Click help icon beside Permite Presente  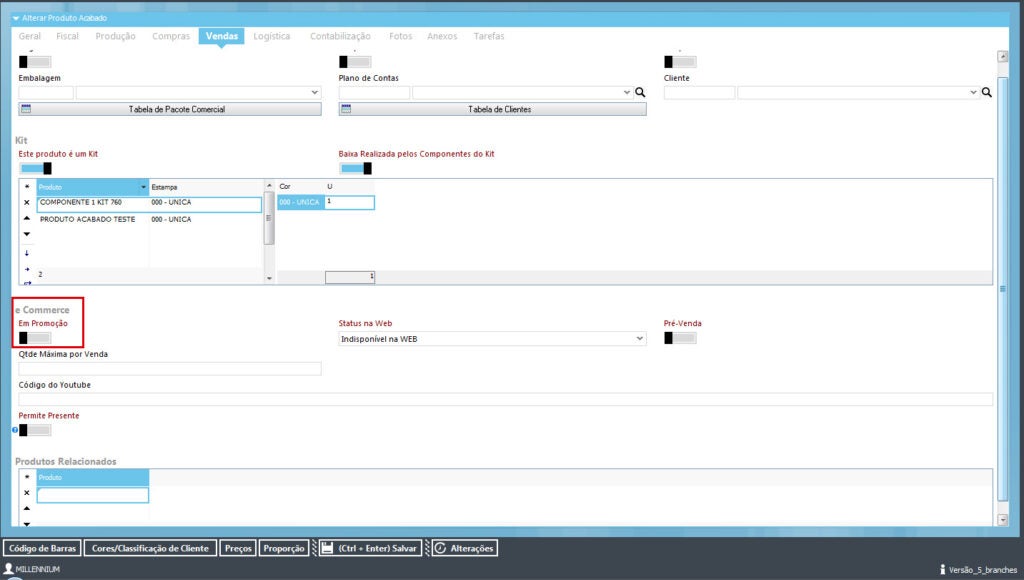(16, 430)
